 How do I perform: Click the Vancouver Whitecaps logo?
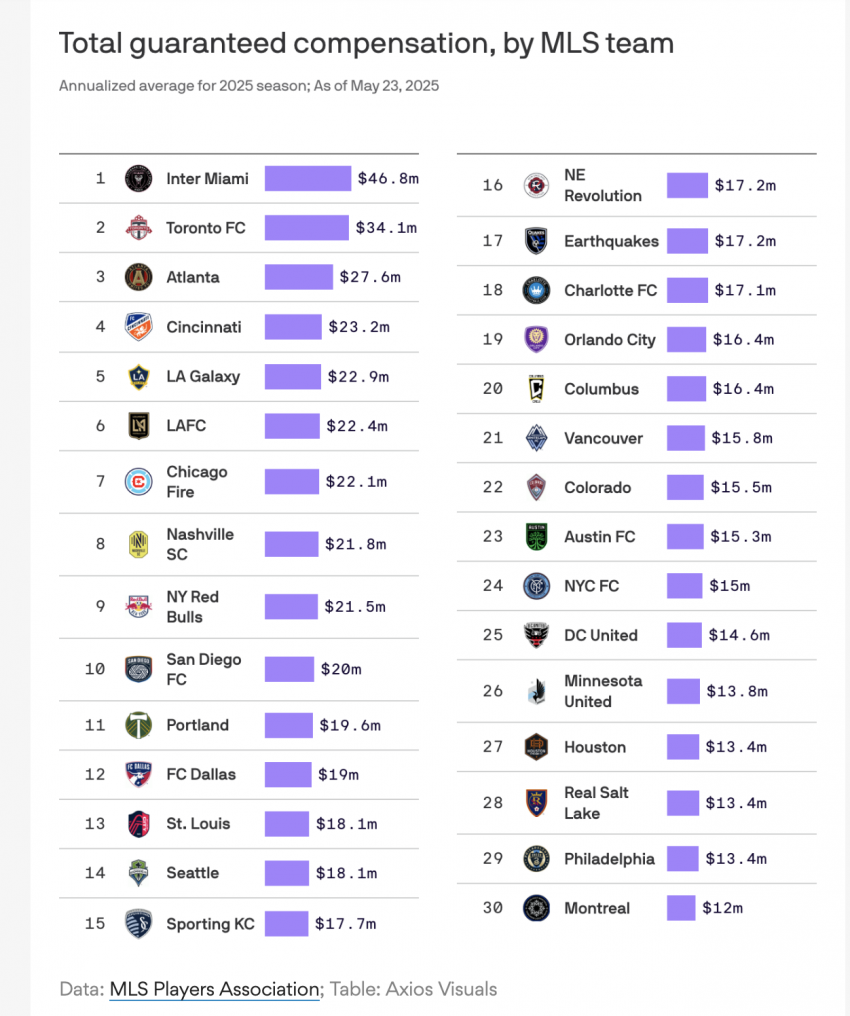click(536, 438)
